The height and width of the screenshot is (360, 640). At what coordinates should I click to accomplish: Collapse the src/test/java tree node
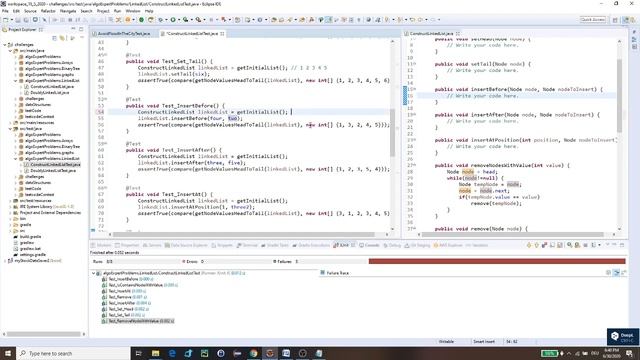(x=11, y=129)
